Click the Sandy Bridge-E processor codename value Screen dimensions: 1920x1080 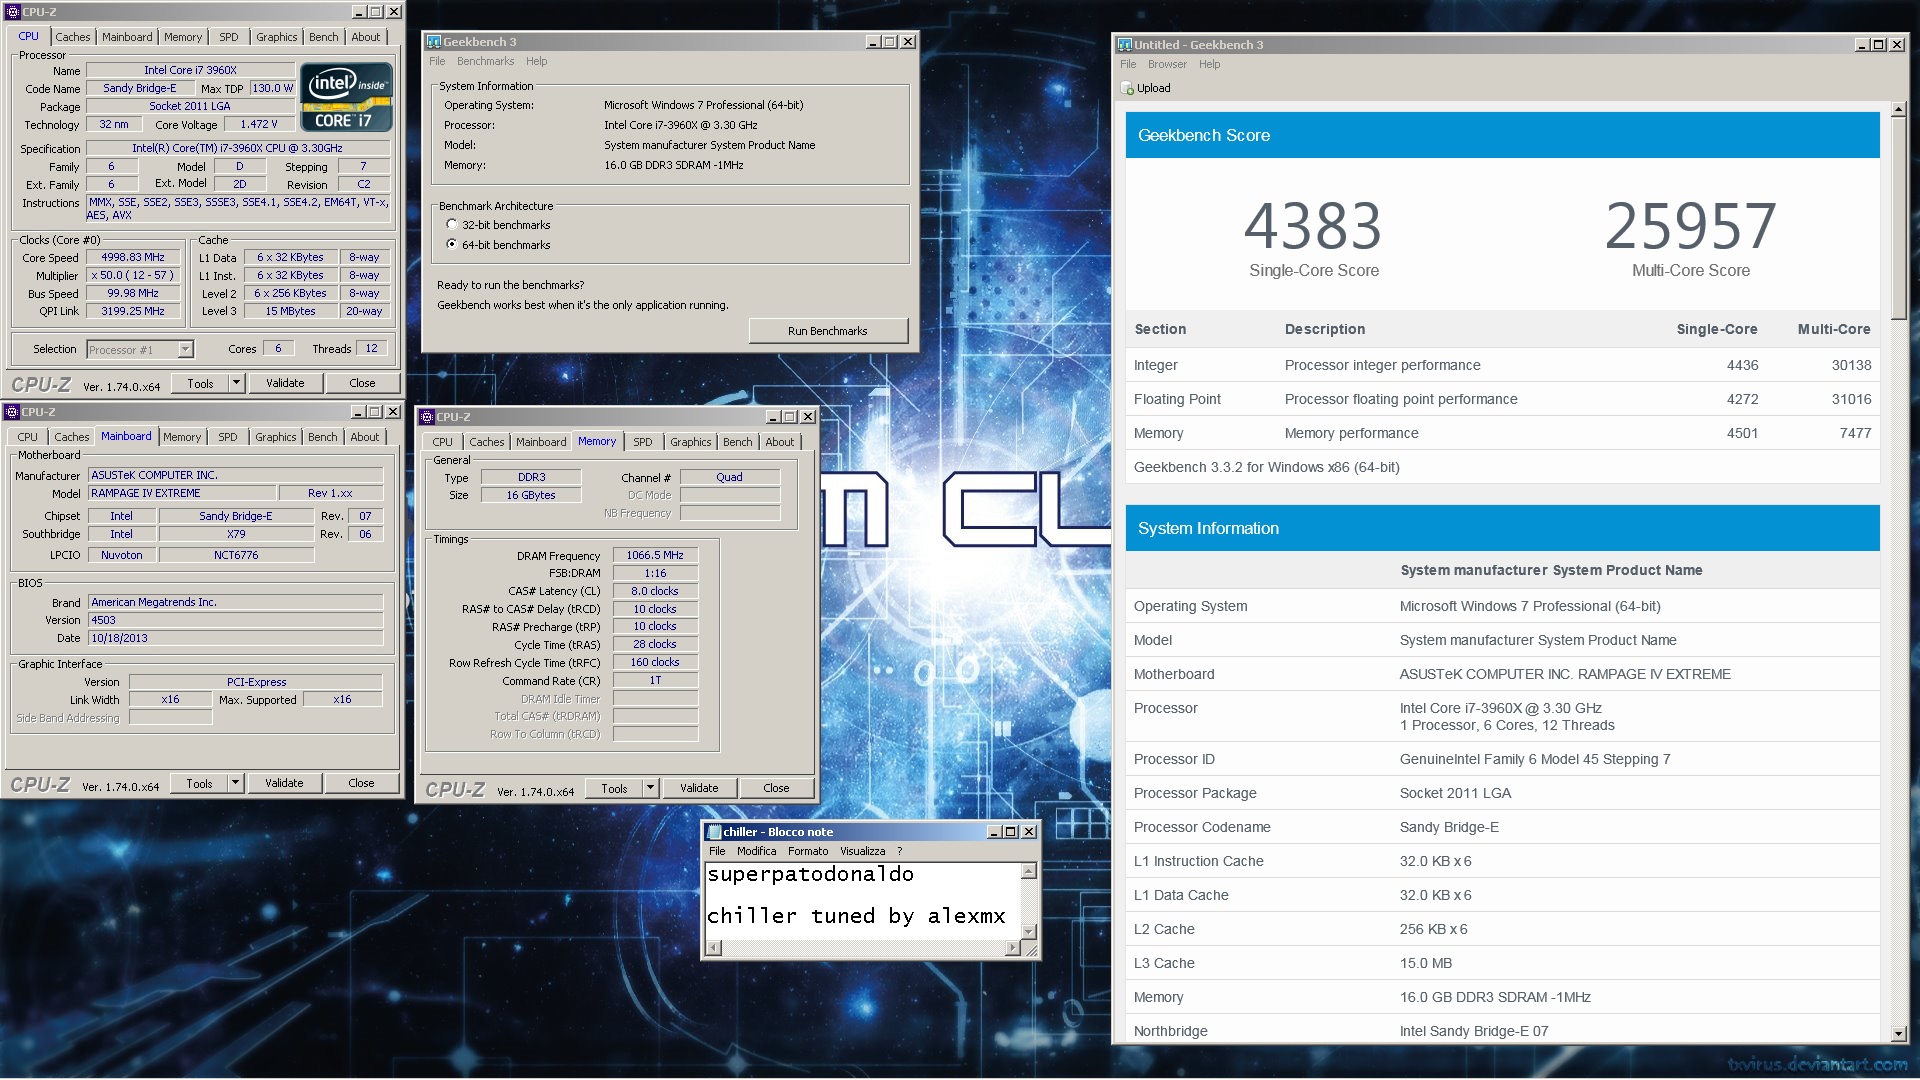pyautogui.click(x=1449, y=828)
